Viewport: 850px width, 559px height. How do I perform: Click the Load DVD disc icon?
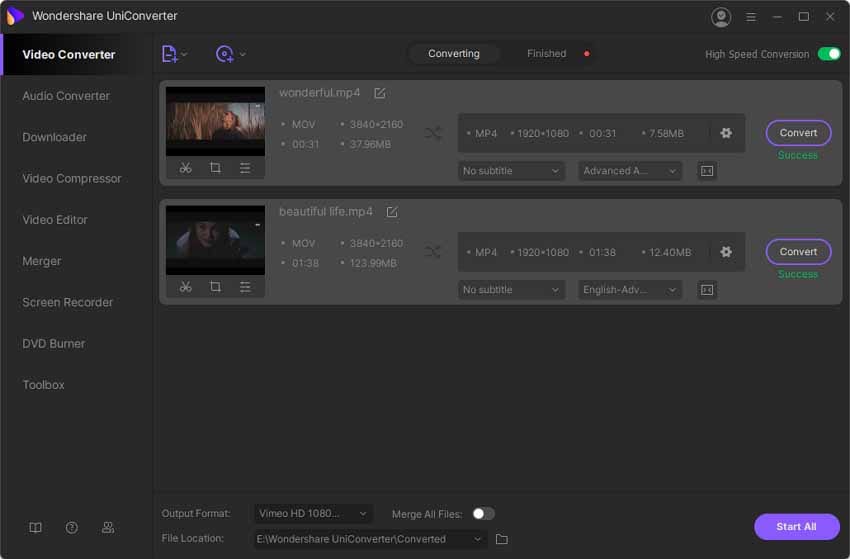click(224, 54)
